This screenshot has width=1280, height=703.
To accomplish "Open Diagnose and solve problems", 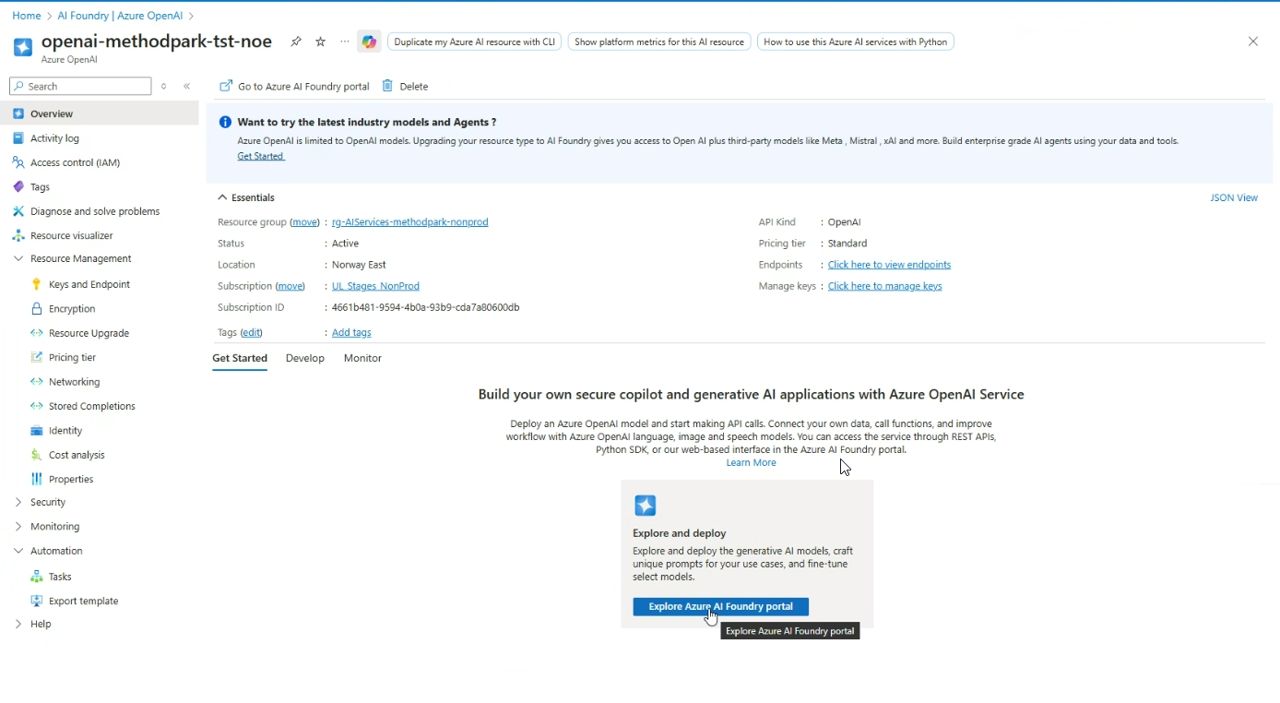I will (x=94, y=211).
